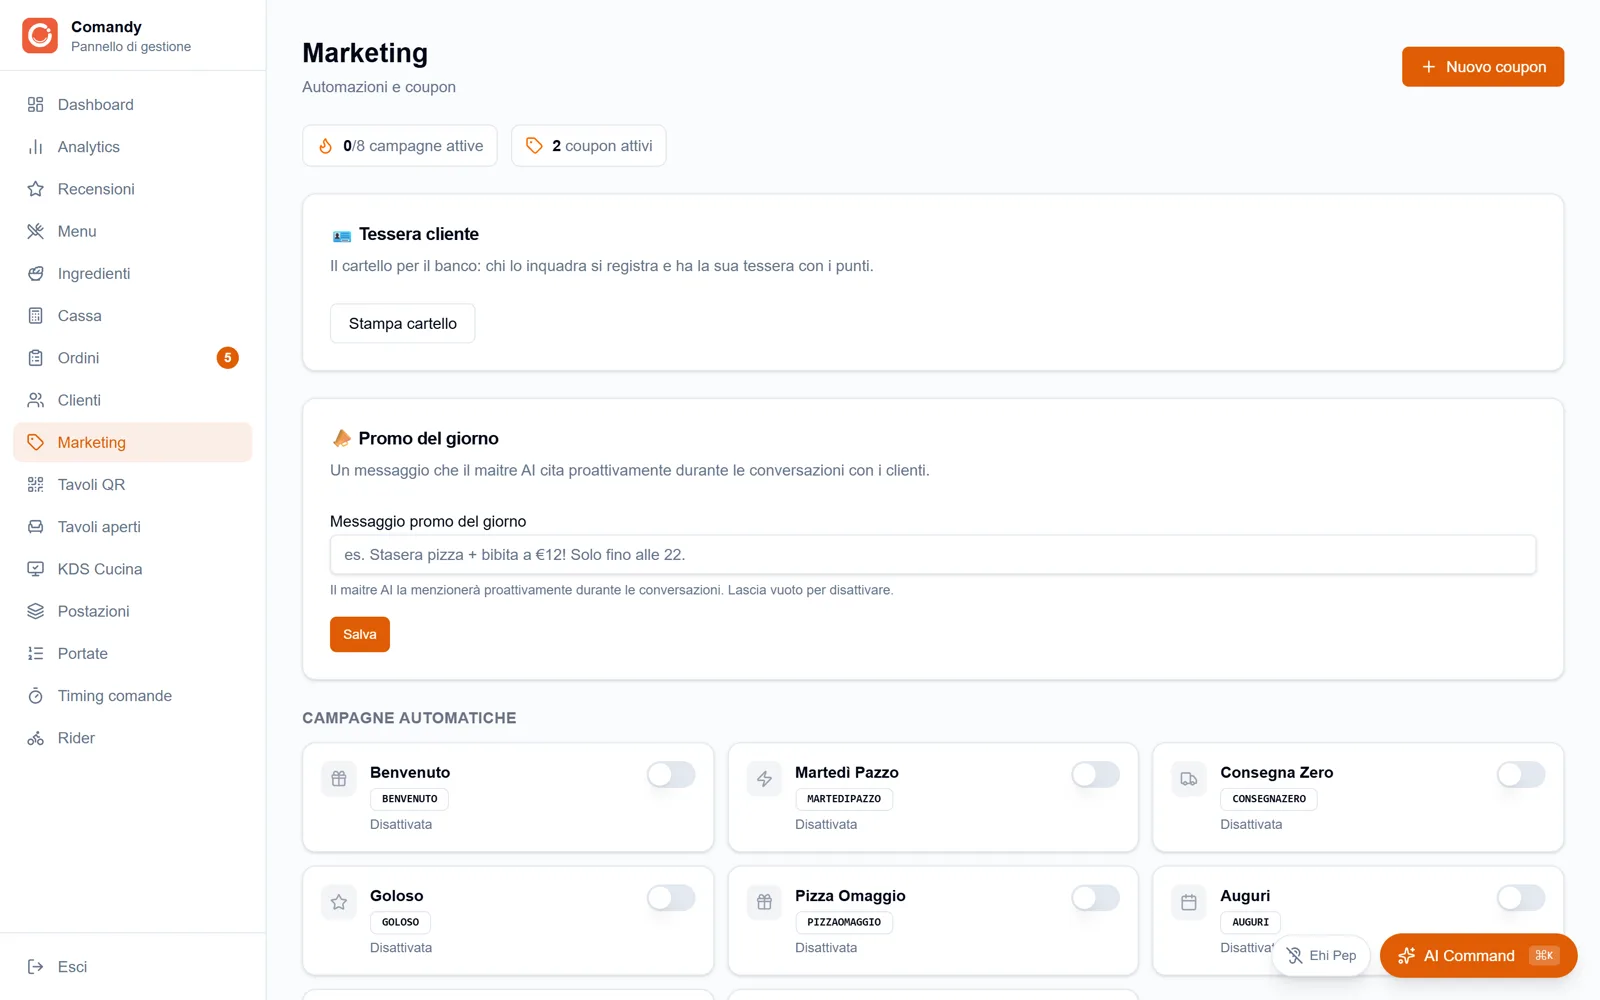Turn on the Goloso campaign switch
Screen dimensions: 1600x1000
pos(671,898)
